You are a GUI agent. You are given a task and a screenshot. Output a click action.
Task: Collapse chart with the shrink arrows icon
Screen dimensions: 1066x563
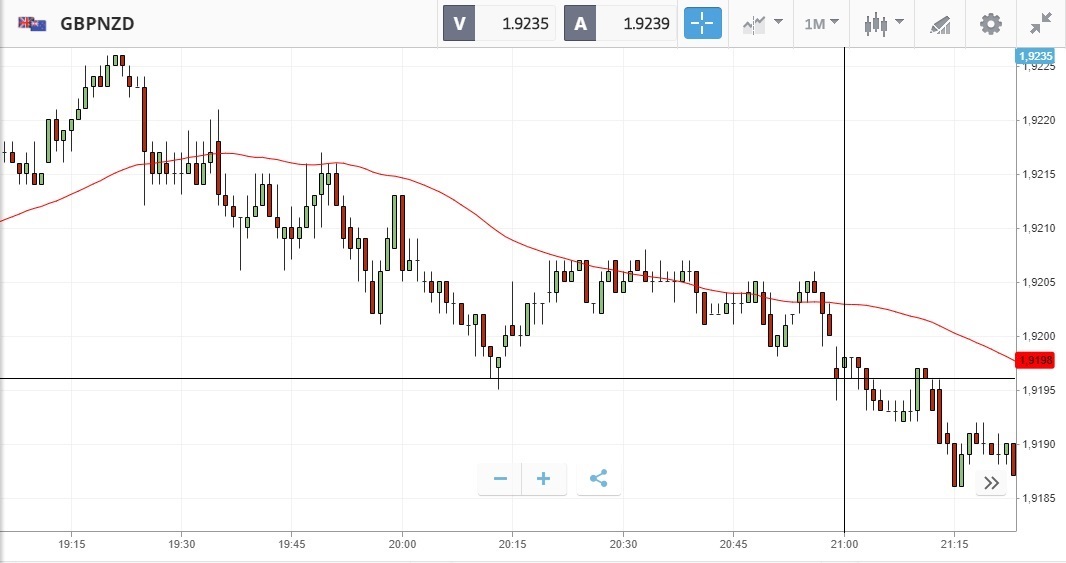(1041, 23)
